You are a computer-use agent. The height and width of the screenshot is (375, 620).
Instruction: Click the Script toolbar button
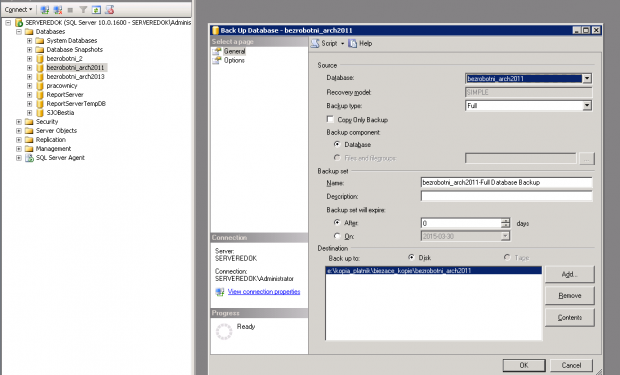[x=324, y=44]
